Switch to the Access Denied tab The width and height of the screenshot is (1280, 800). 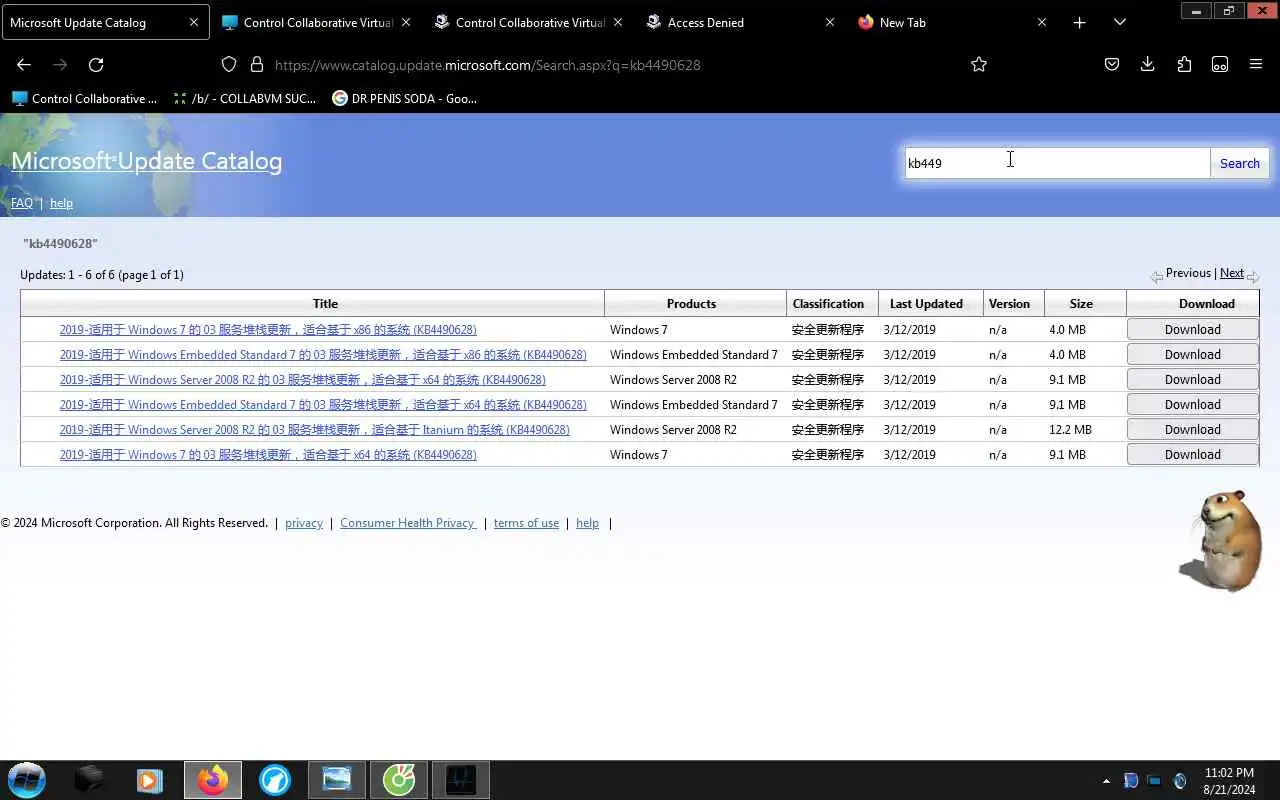coord(740,22)
